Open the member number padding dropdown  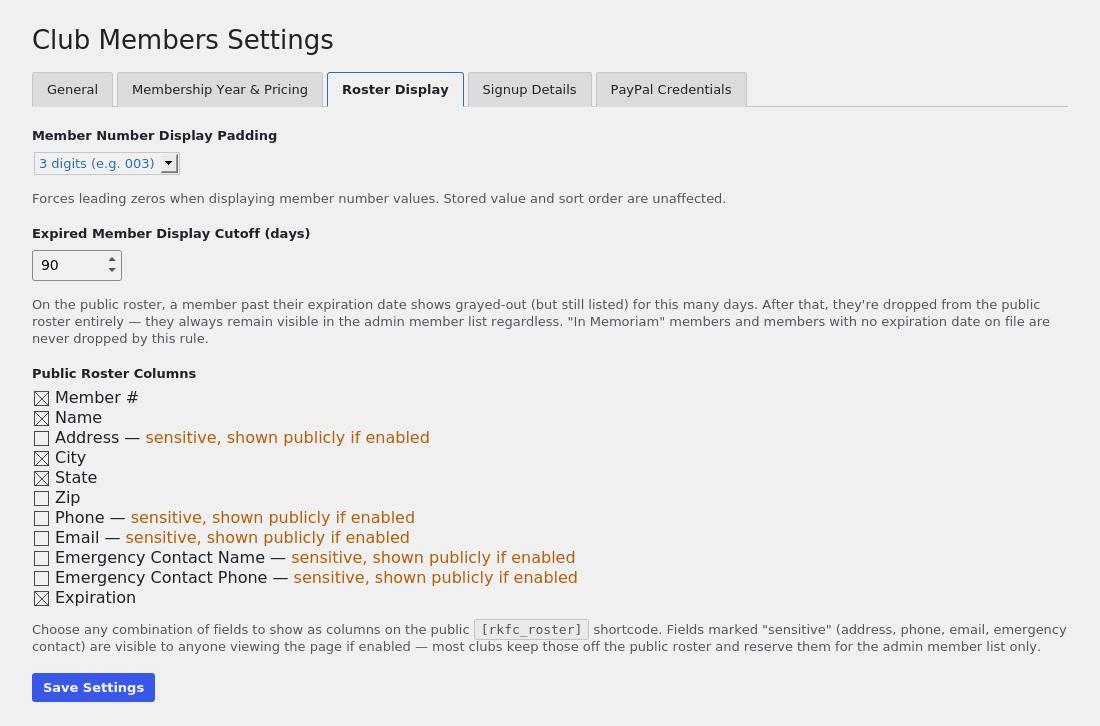107,163
